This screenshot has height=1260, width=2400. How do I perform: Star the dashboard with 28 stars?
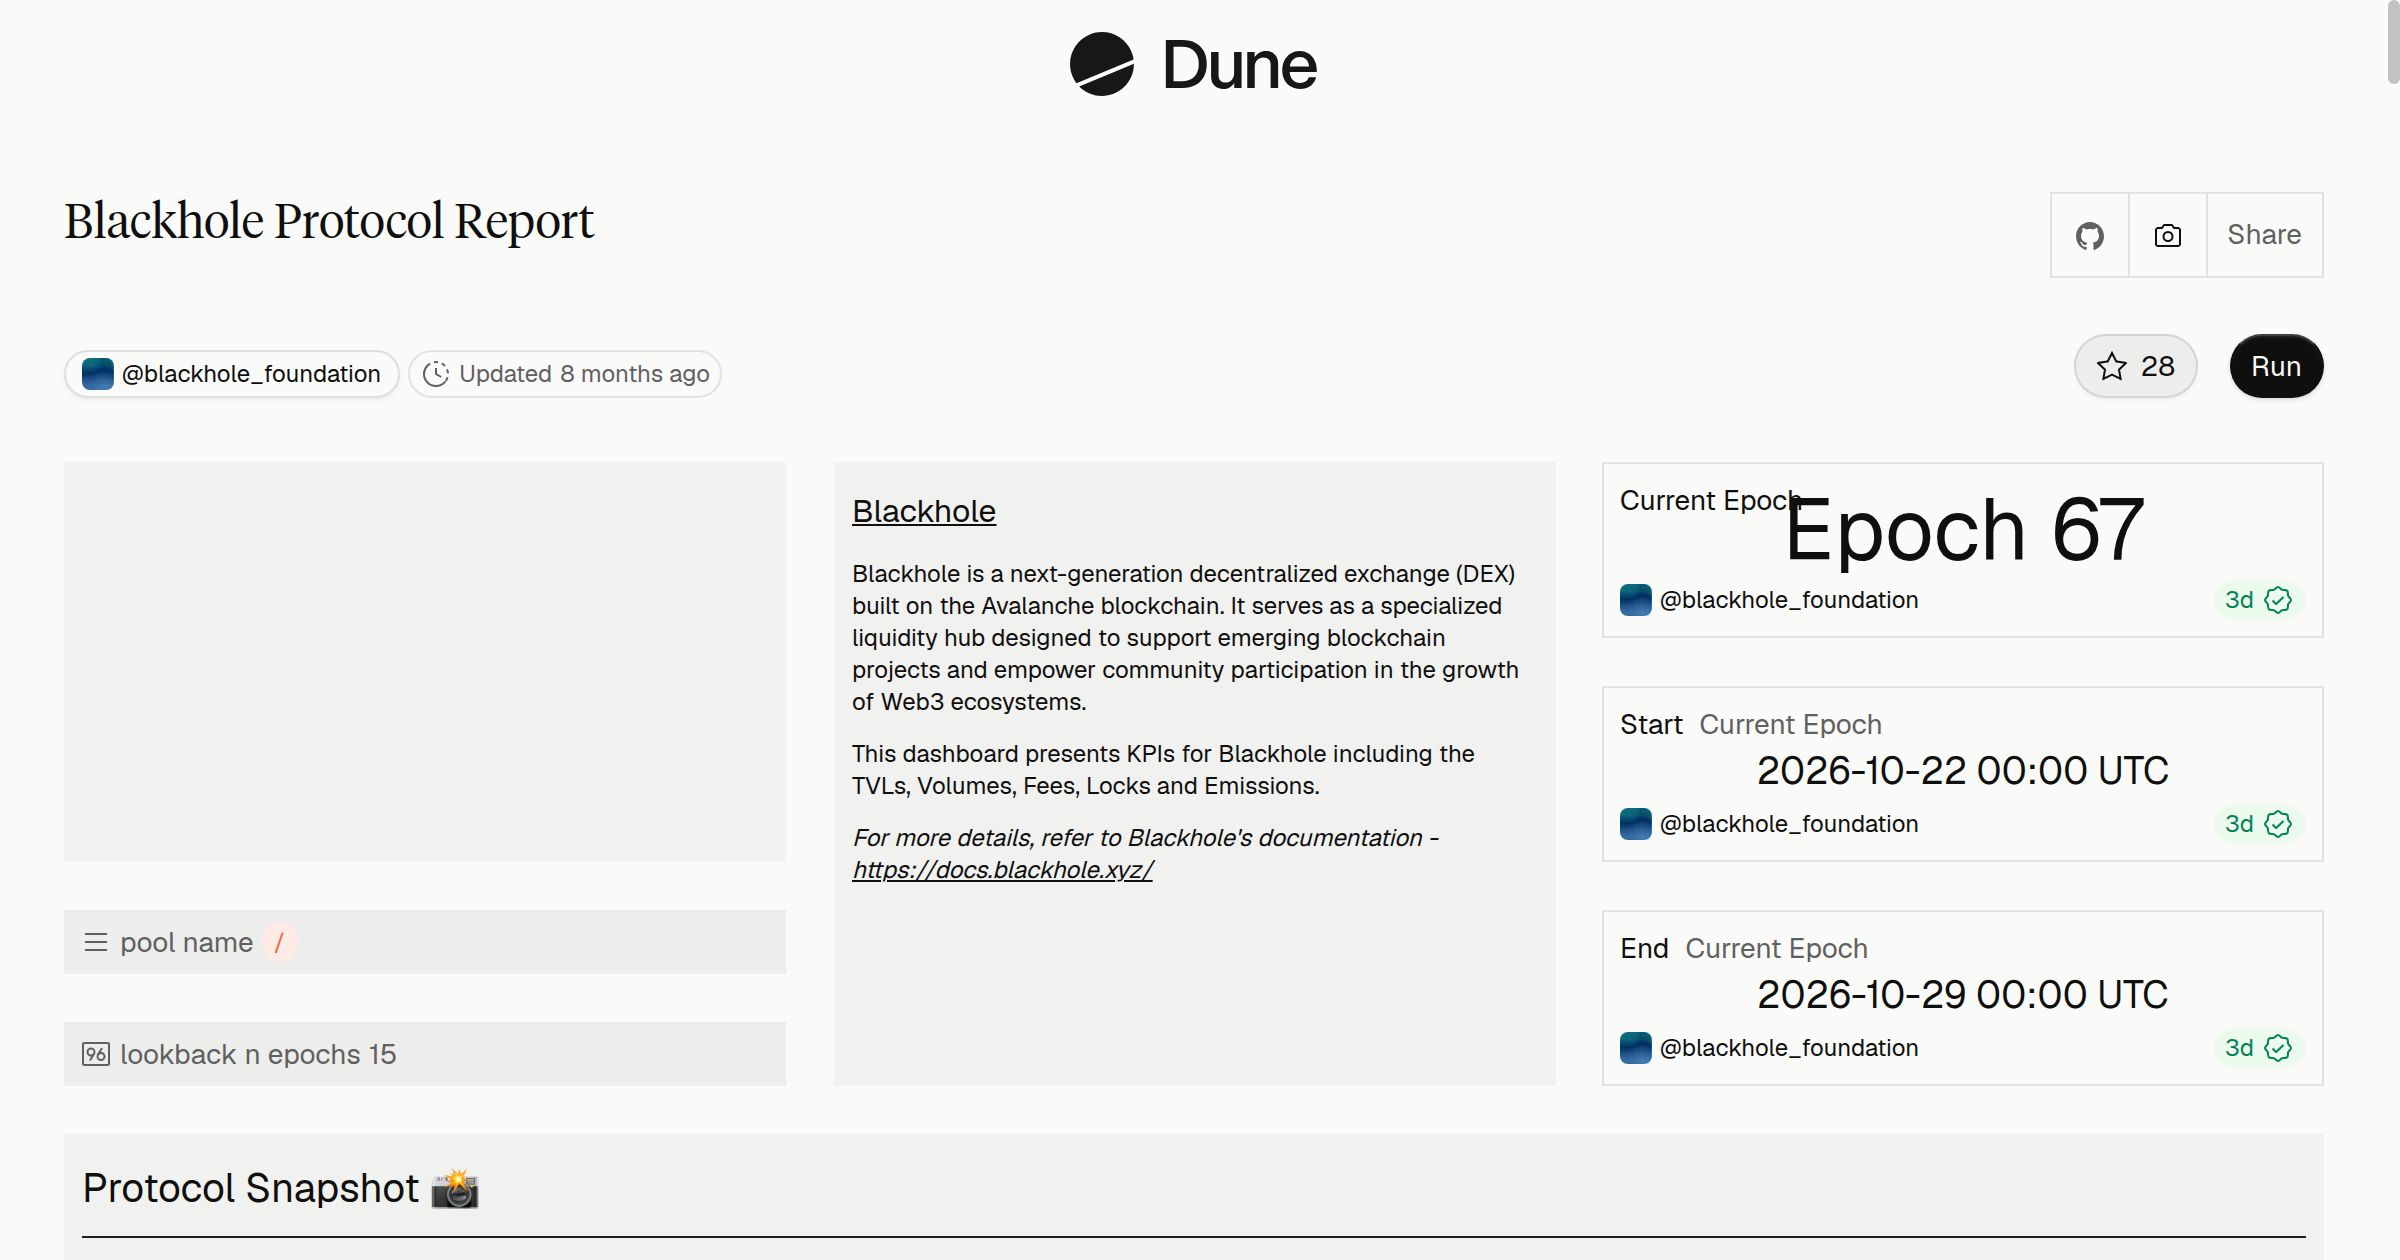(x=2136, y=366)
